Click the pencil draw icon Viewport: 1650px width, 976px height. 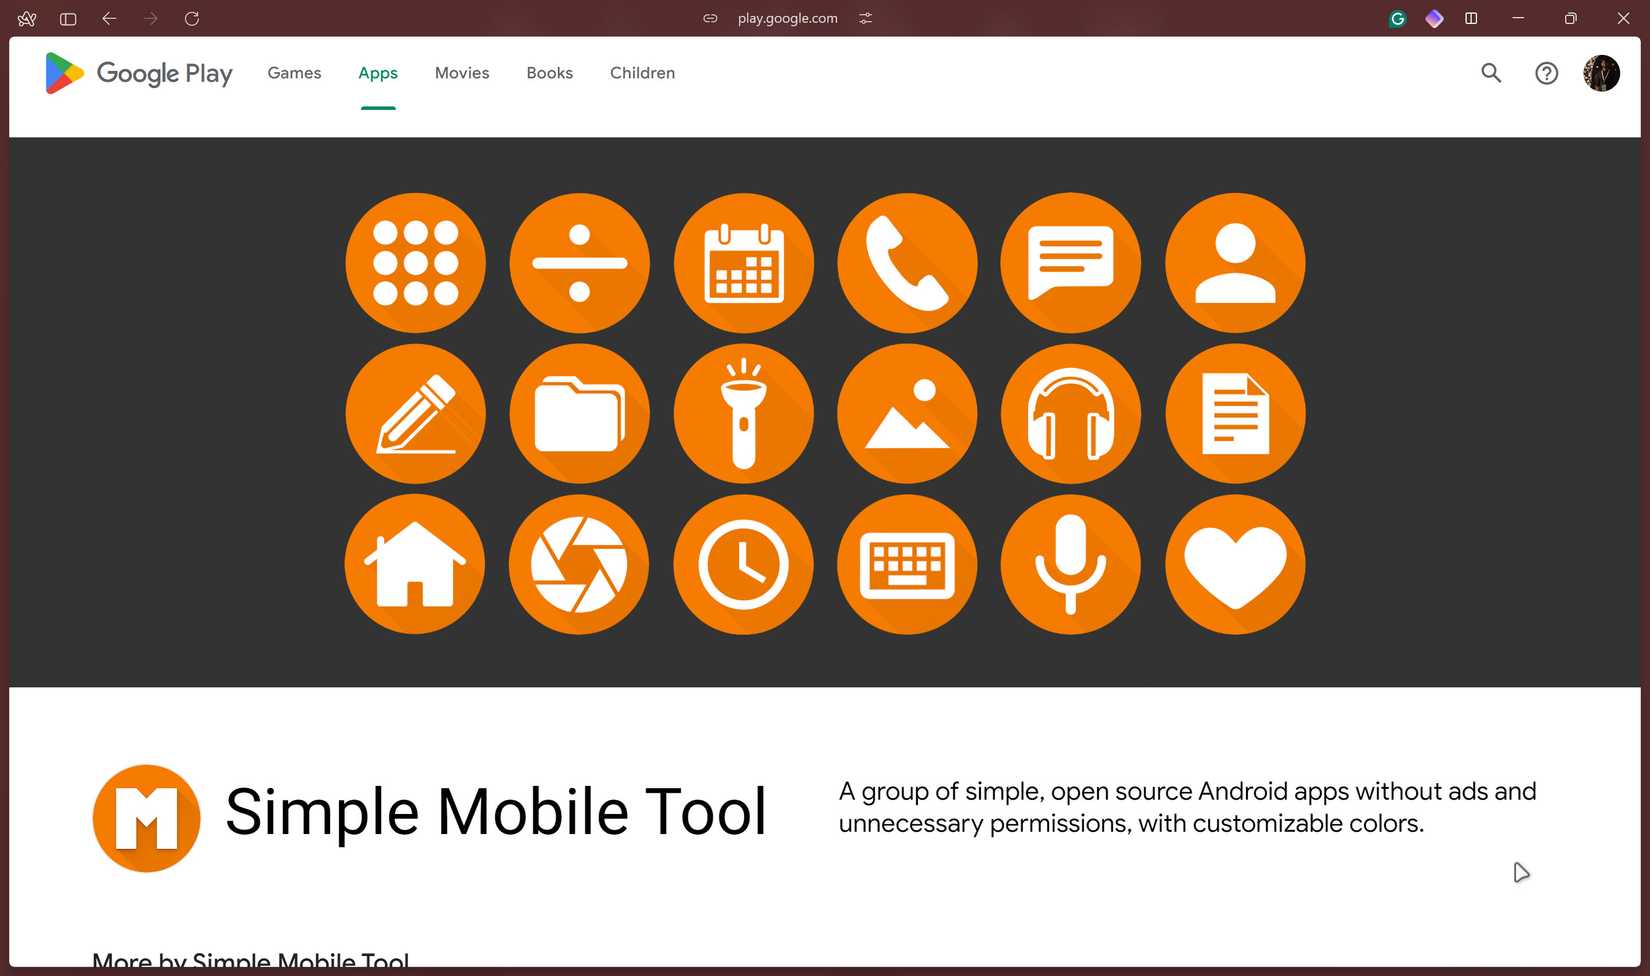tap(415, 413)
